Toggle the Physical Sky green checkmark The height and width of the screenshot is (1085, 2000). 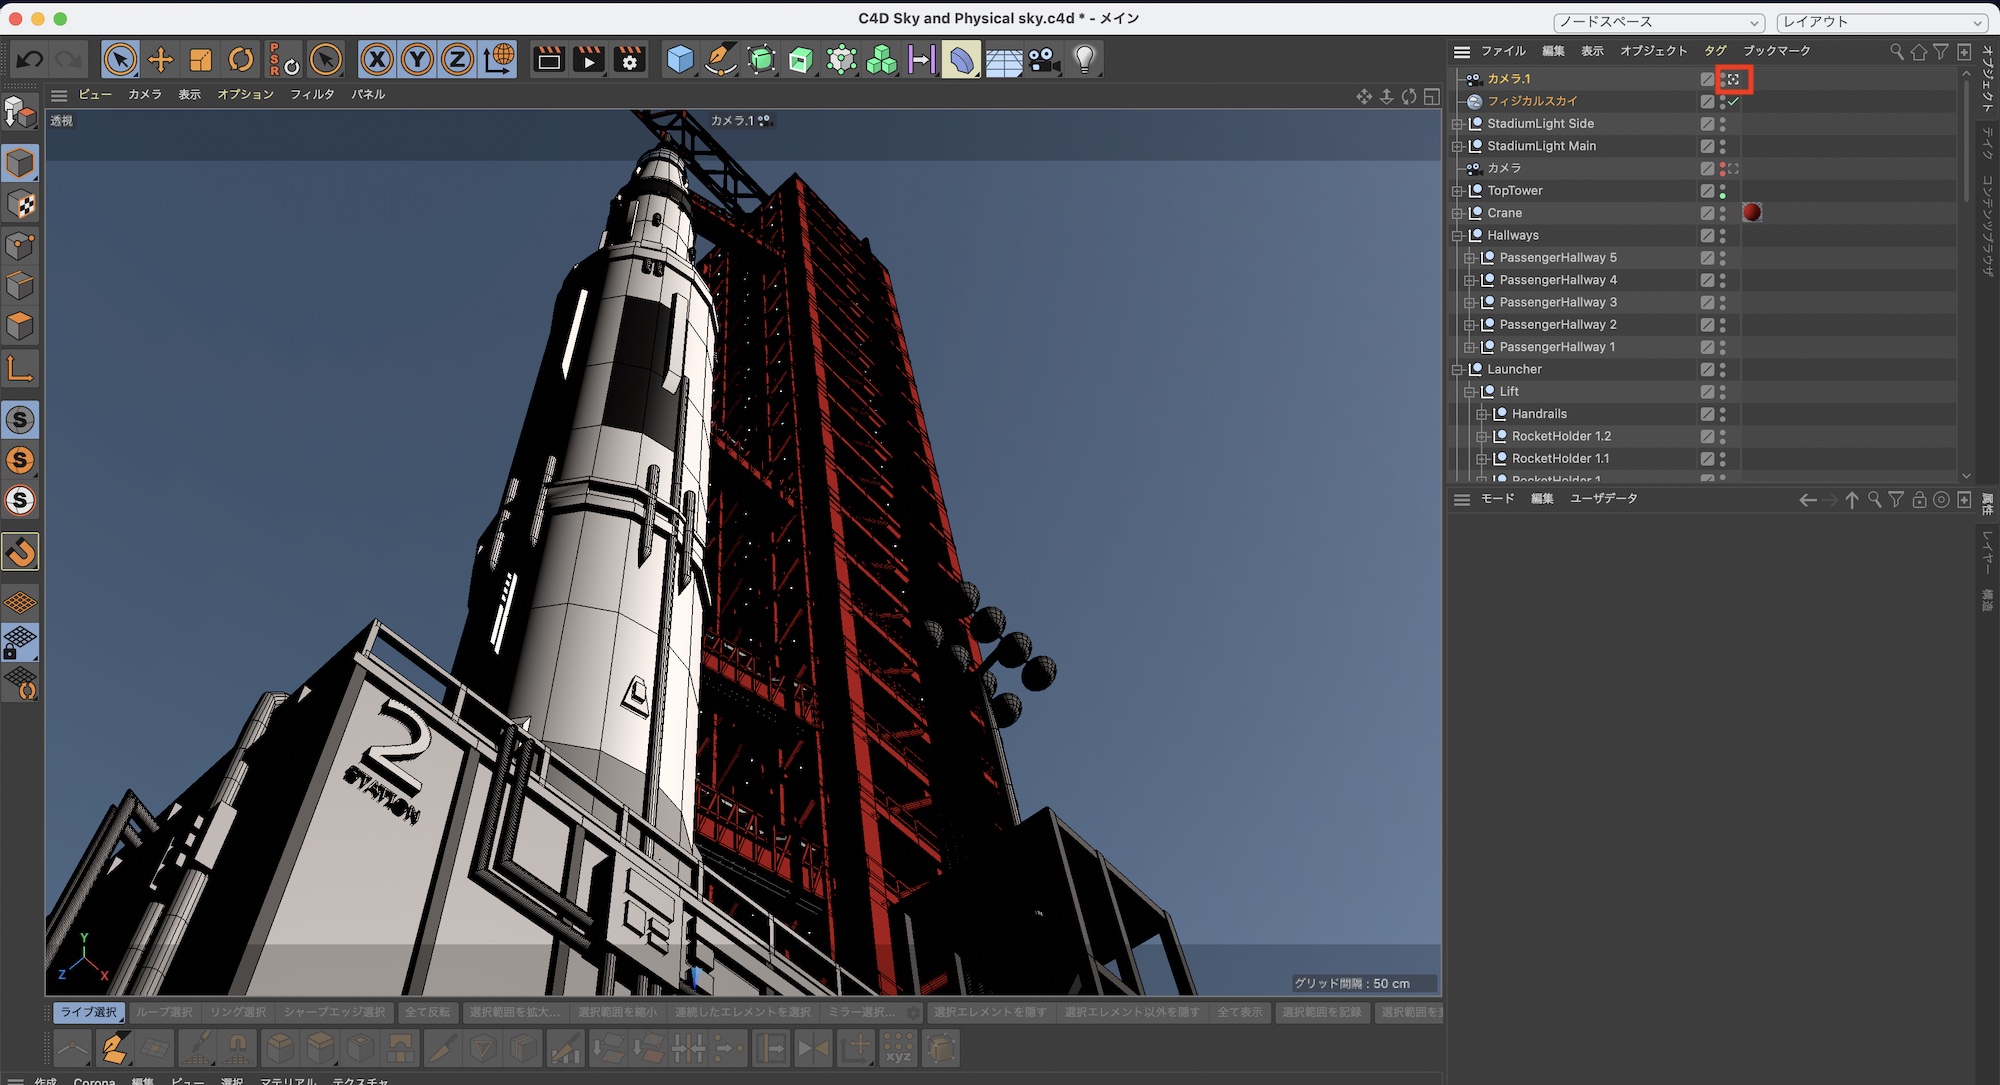[1734, 102]
